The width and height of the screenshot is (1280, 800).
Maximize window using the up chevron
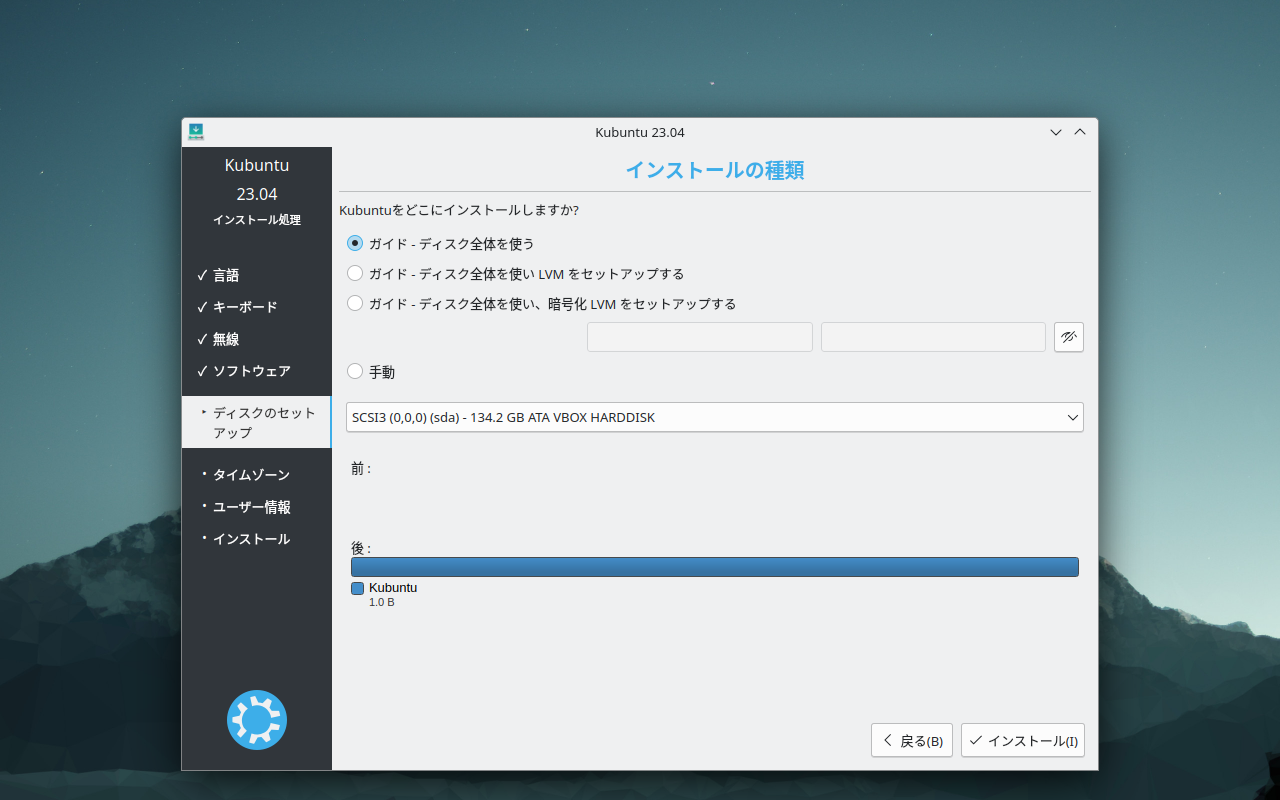click(1080, 132)
